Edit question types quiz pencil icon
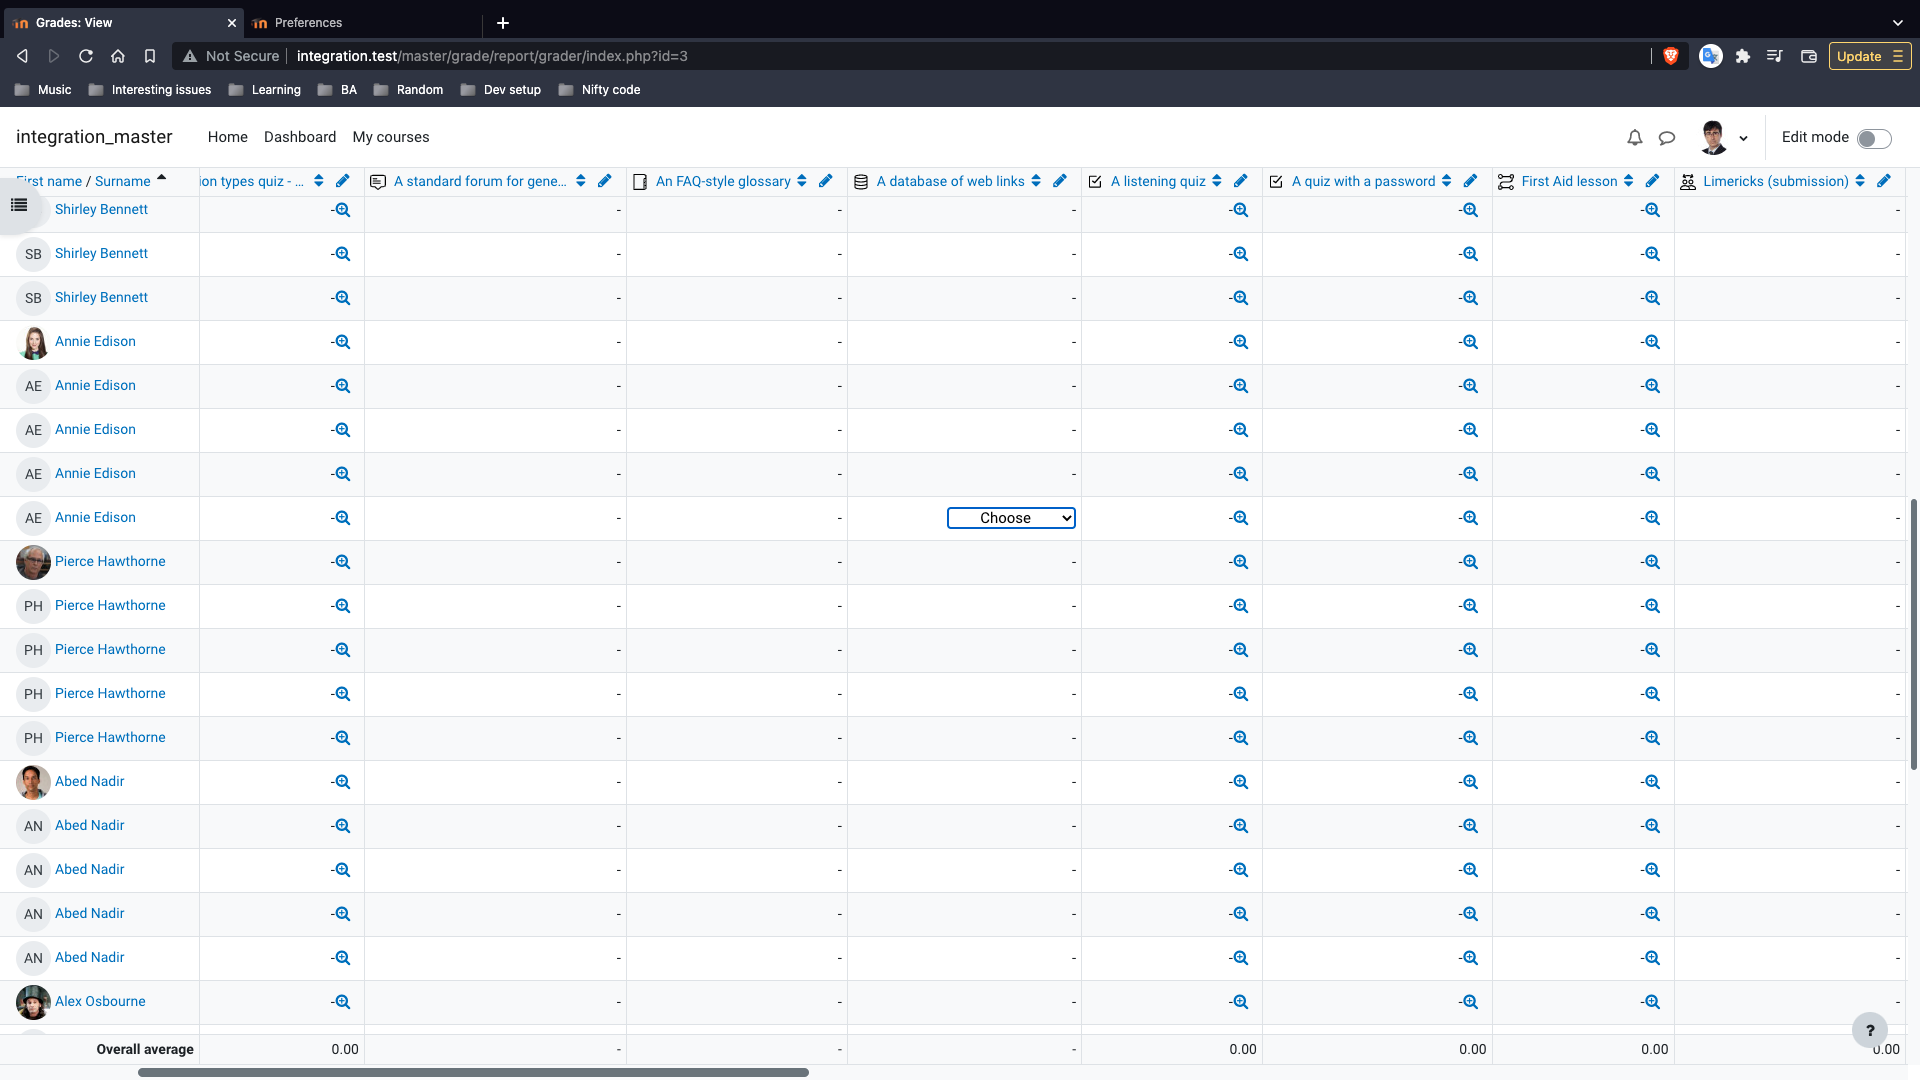Viewport: 1920px width, 1080px height. coord(343,181)
